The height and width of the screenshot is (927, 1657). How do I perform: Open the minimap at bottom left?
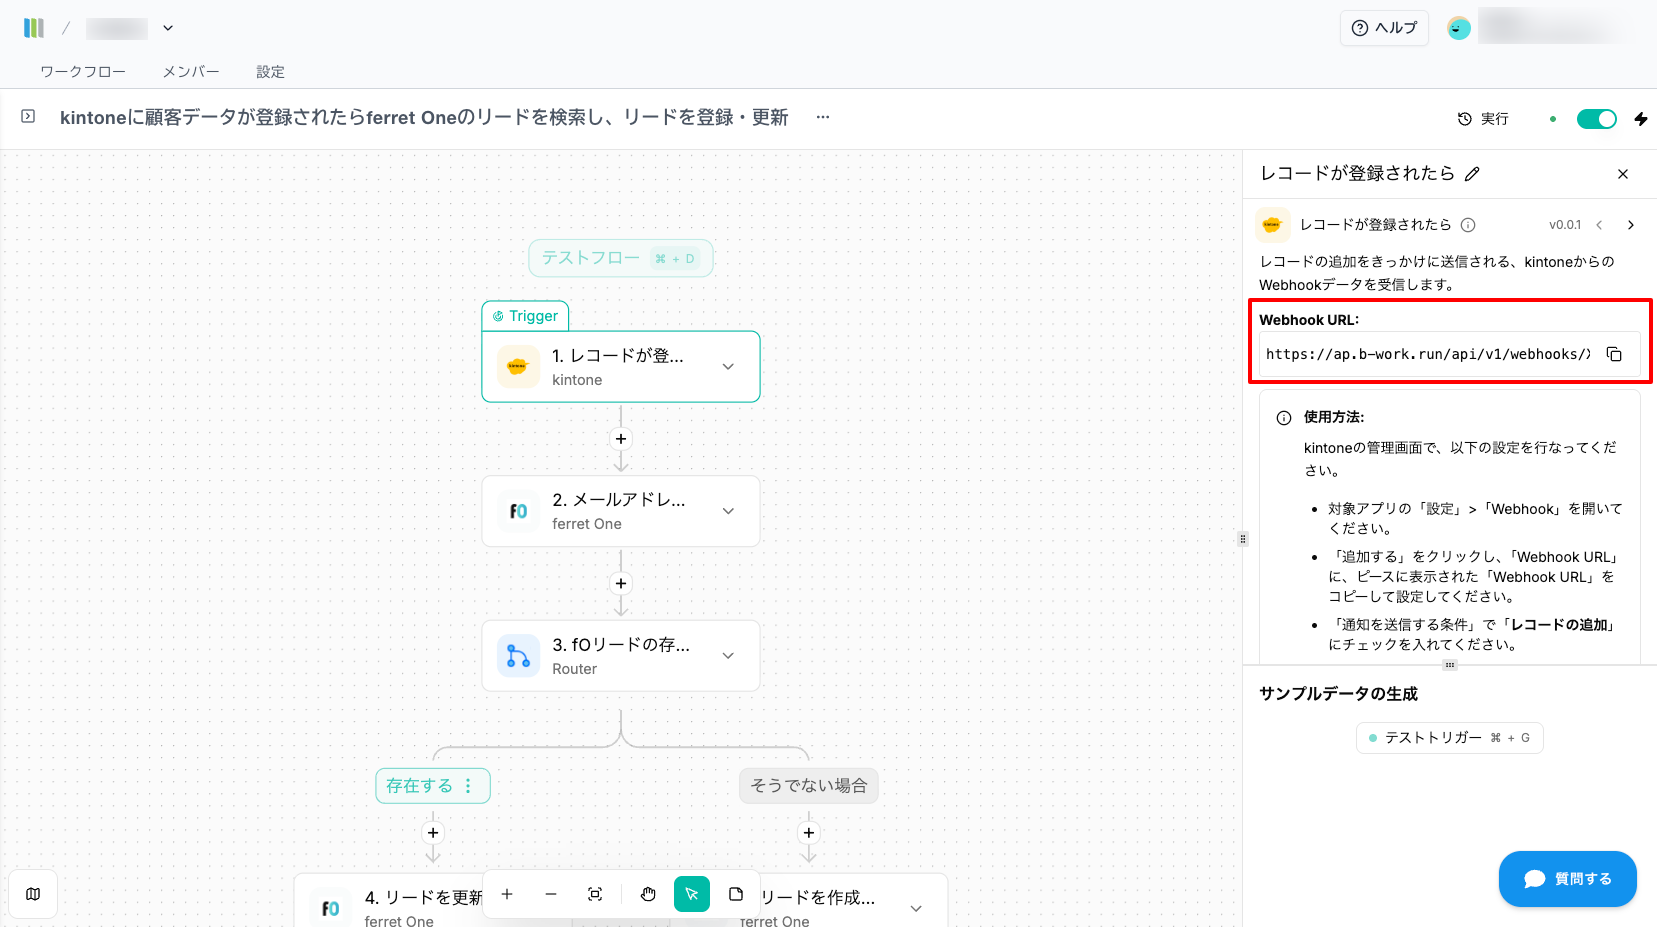tap(33, 894)
